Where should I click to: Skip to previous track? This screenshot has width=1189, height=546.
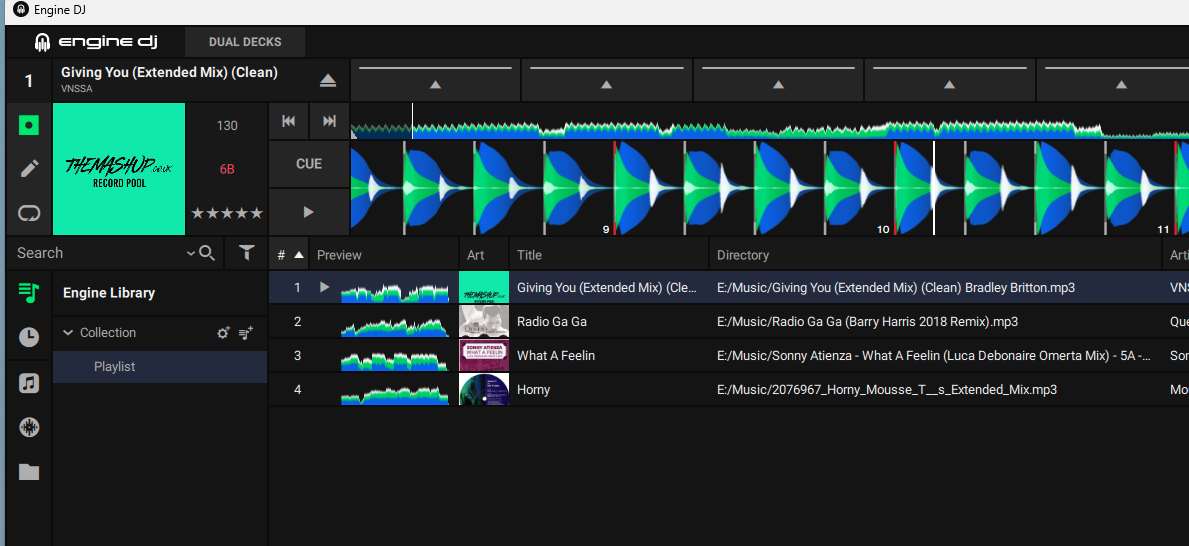(288, 121)
